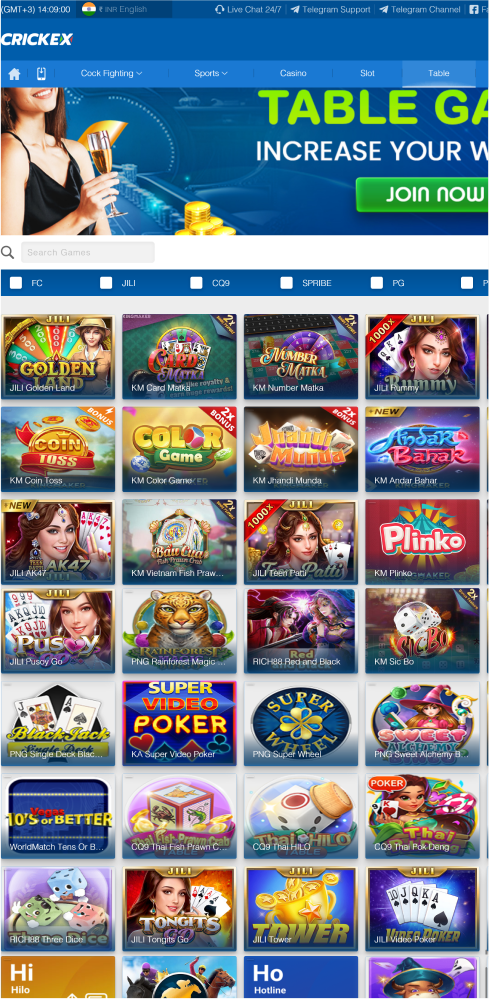Click the Telegram Support paper-plane icon
The width and height of the screenshot is (489, 999).
tap(295, 10)
